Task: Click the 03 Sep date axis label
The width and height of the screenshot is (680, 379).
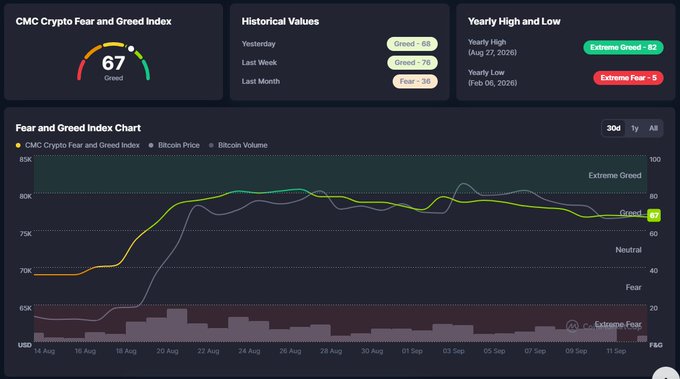Action: pyautogui.click(x=453, y=351)
